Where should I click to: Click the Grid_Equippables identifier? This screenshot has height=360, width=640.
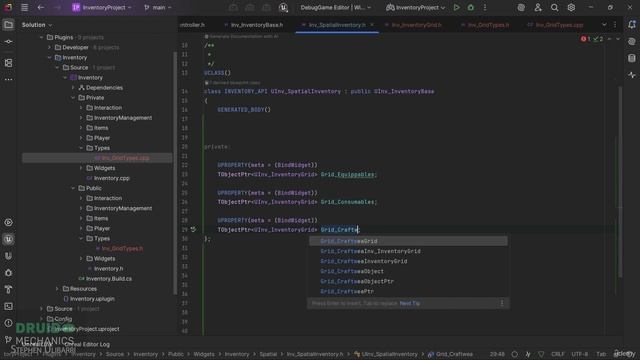347,175
